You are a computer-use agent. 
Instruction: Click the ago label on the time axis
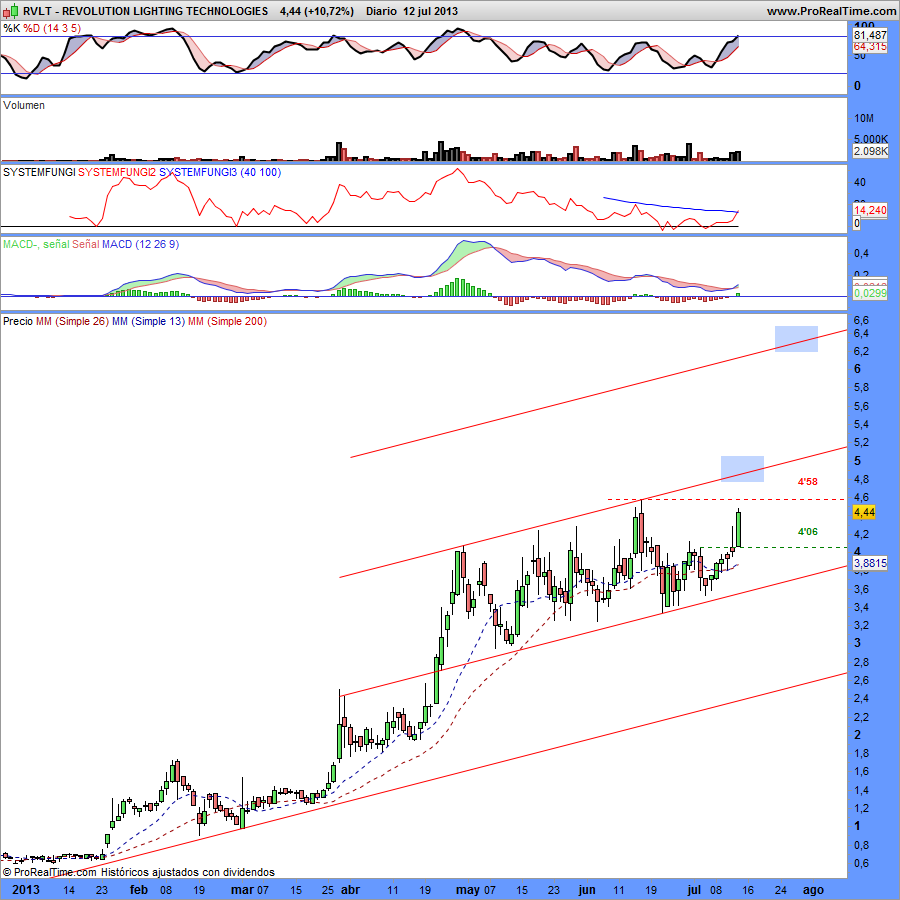(813, 890)
